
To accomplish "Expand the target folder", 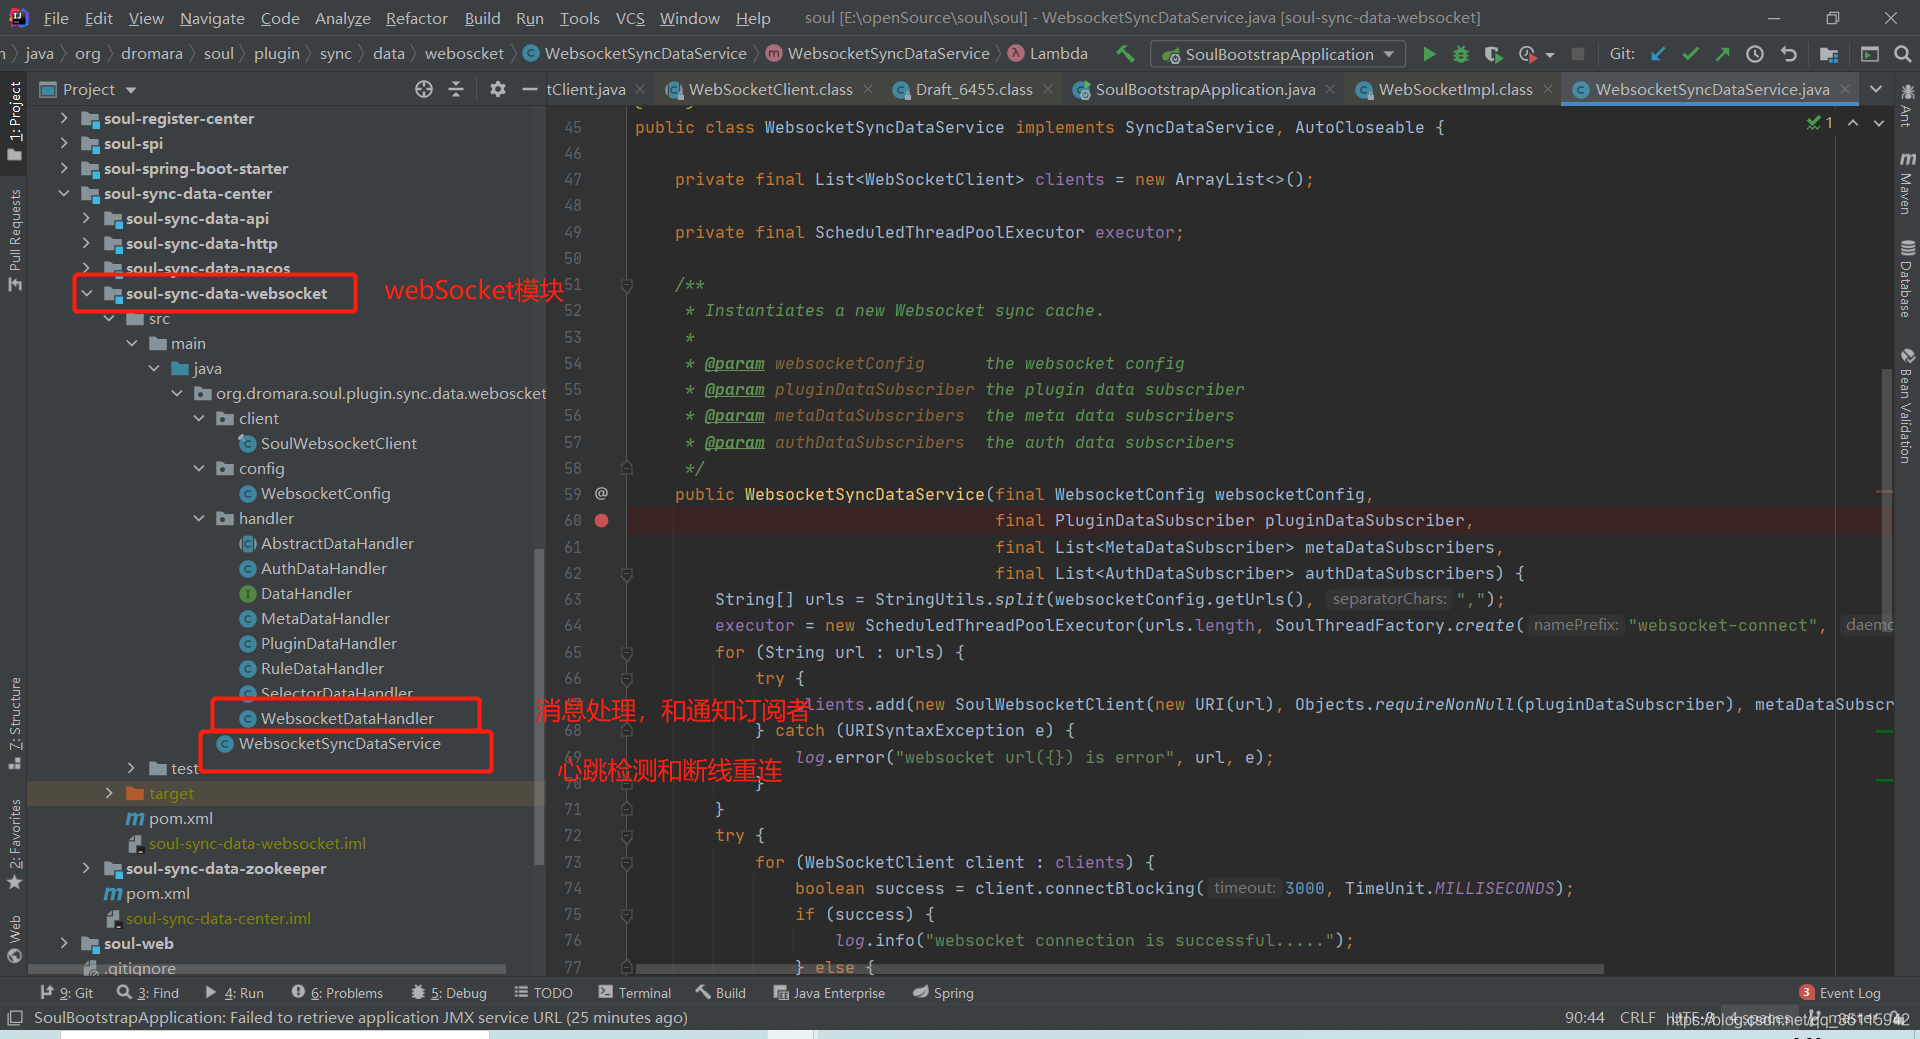I will (109, 793).
